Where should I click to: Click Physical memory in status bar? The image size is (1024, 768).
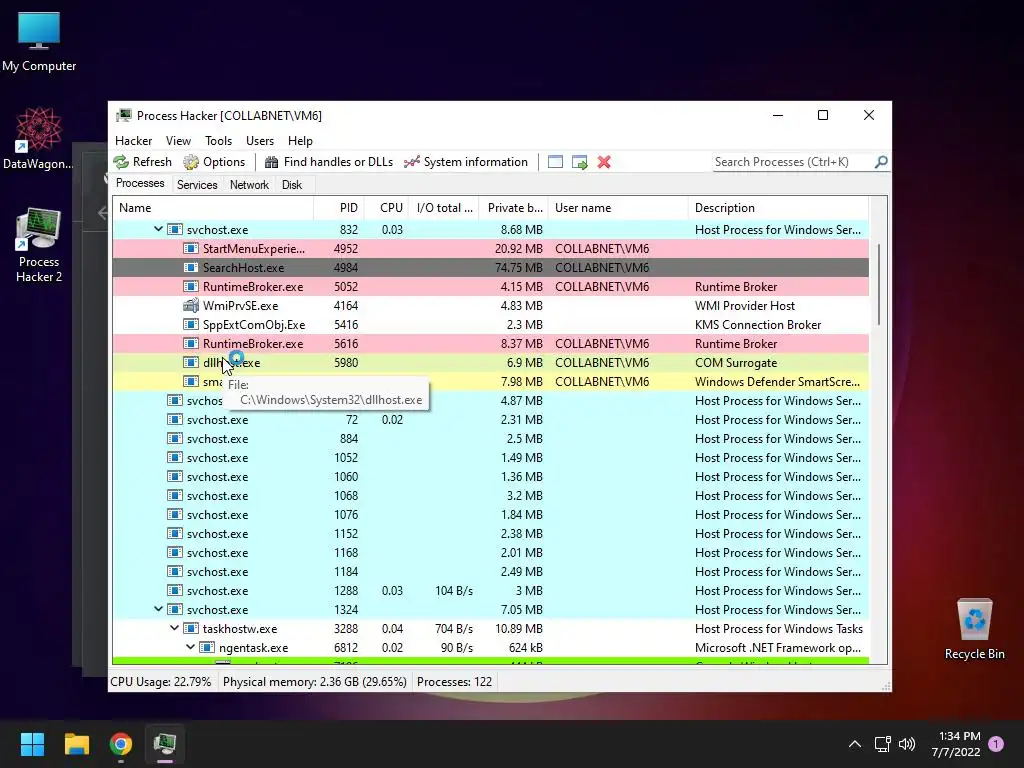point(315,682)
